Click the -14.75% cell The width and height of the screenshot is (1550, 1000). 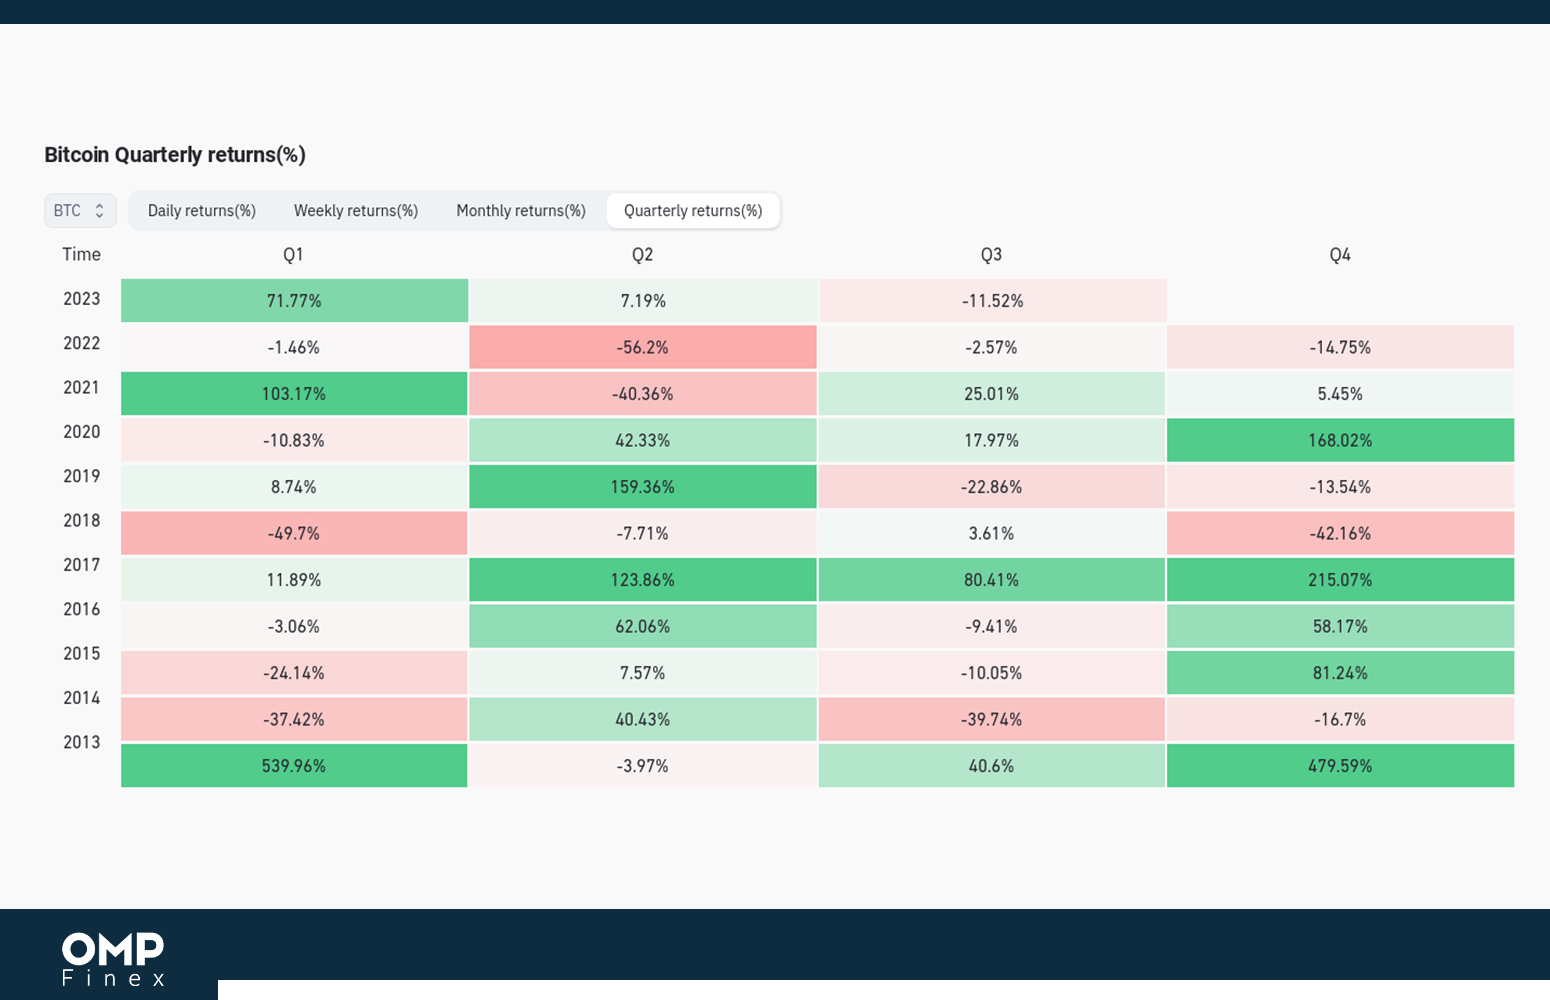(1341, 347)
